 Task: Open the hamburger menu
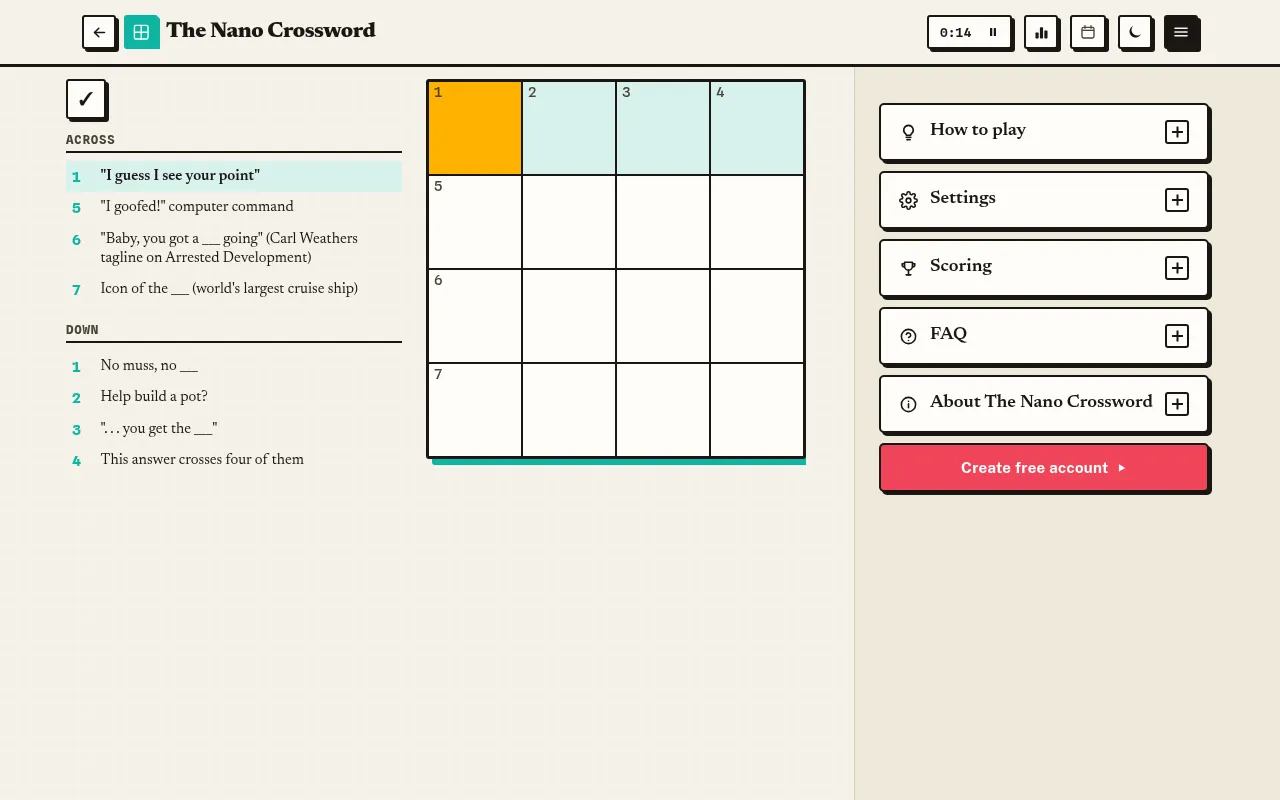click(1181, 32)
